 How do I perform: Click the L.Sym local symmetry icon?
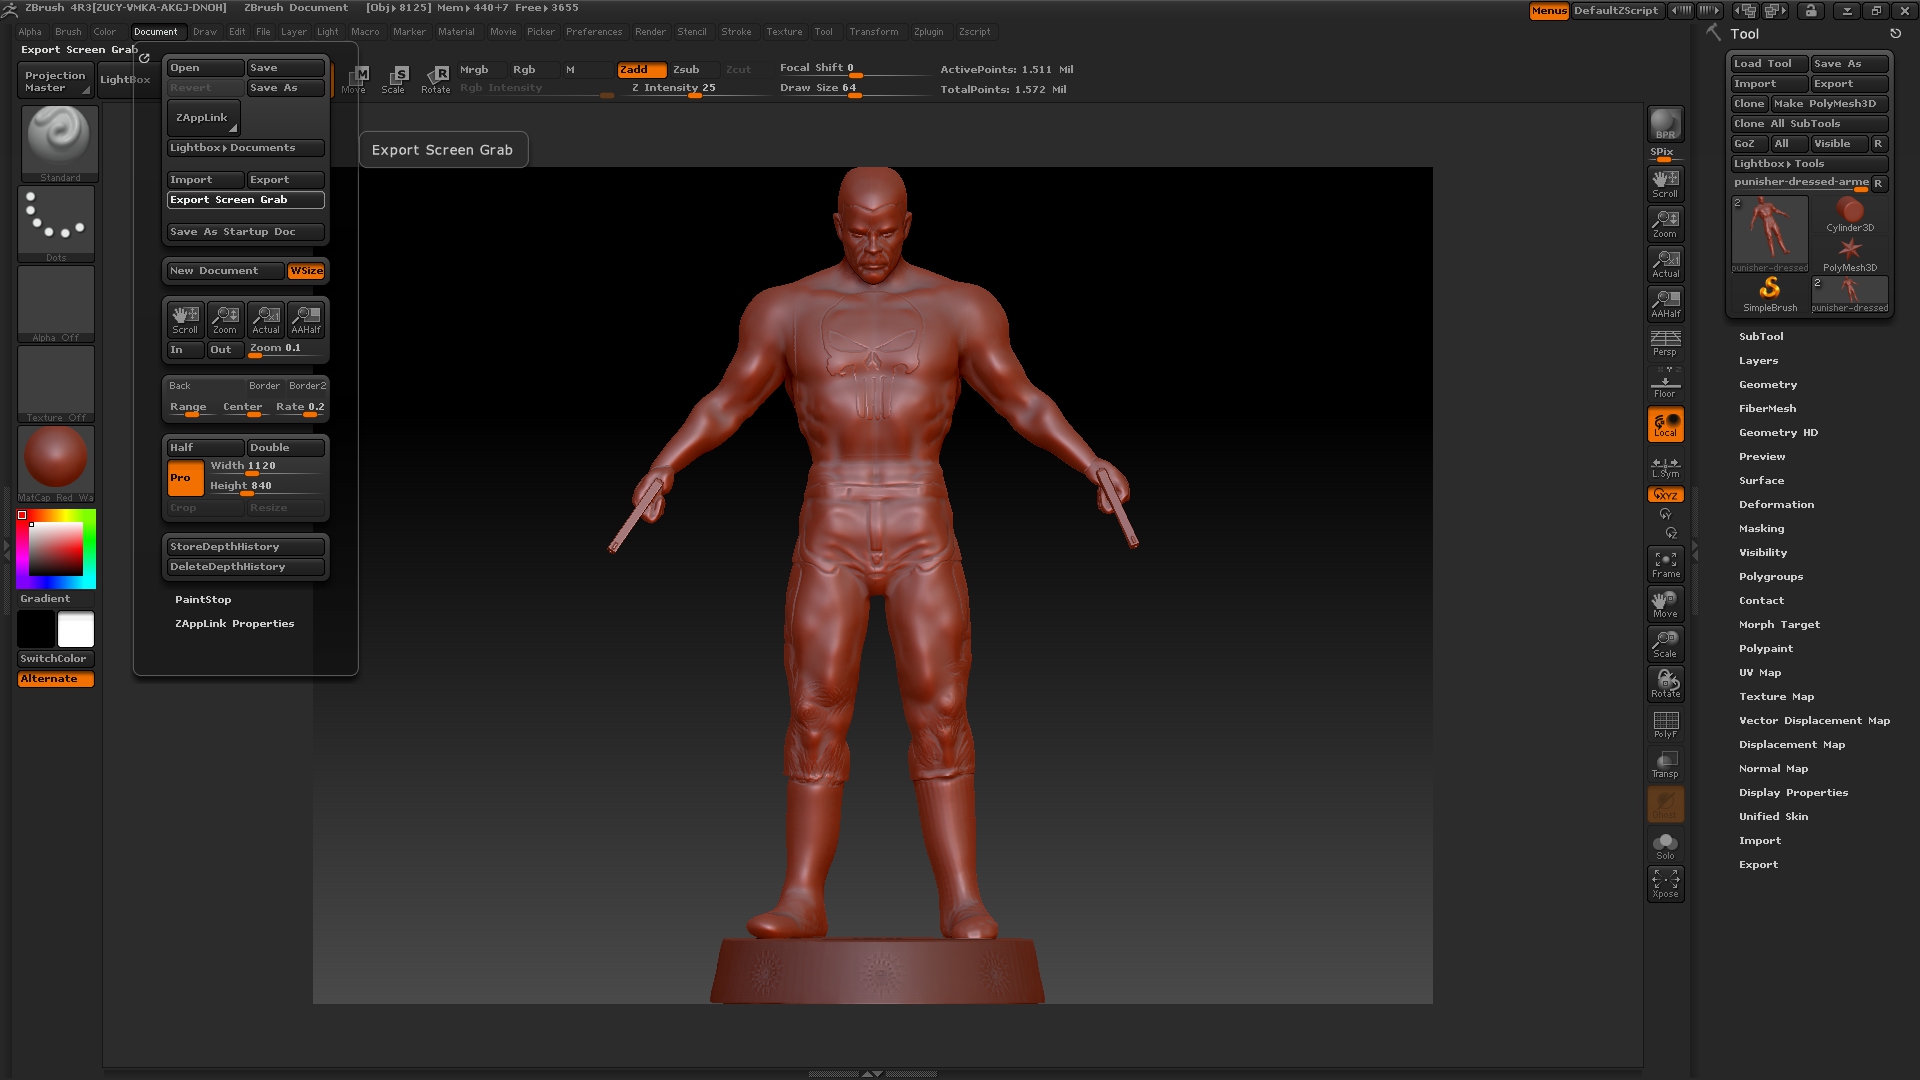pos(1665,467)
